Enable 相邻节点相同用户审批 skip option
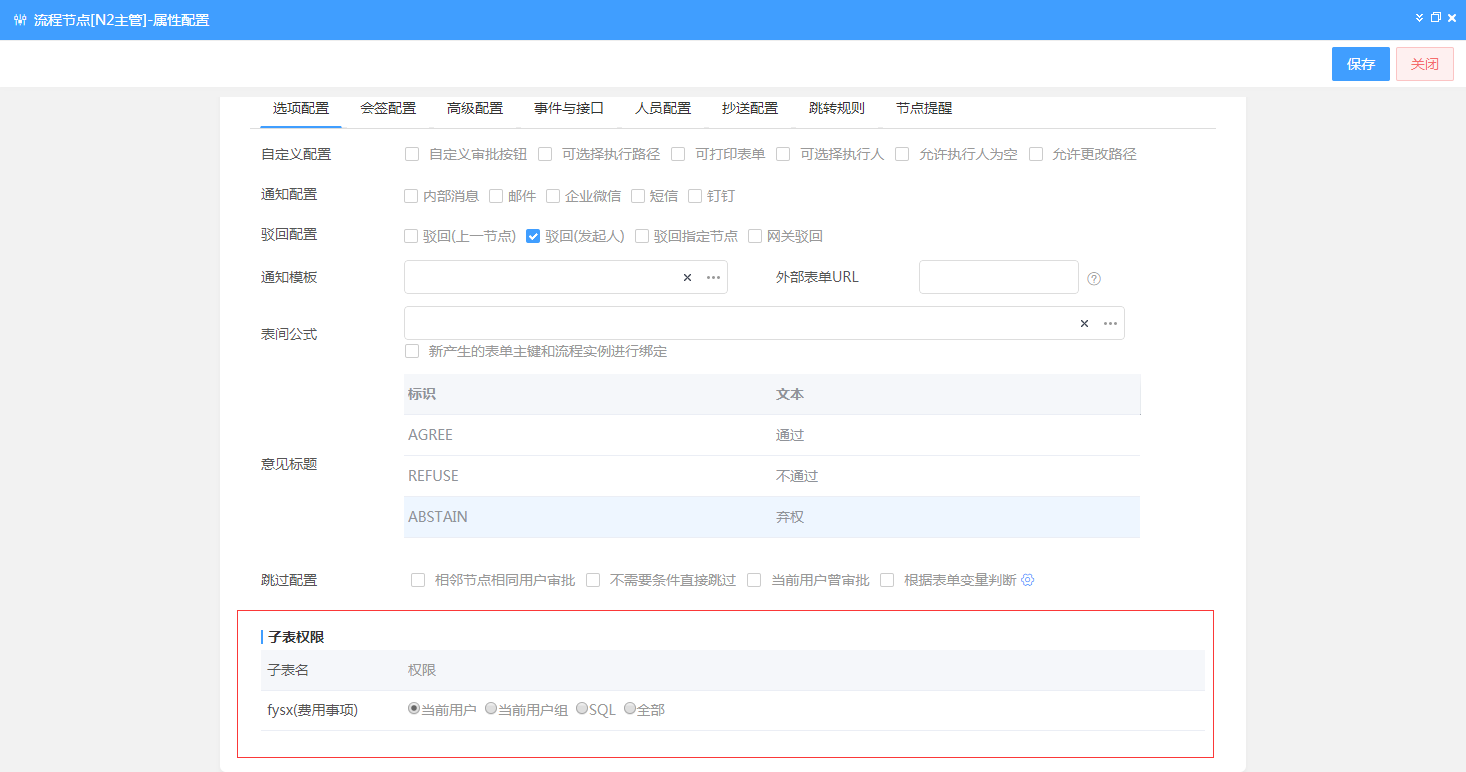This screenshot has width=1466, height=772. tap(418, 580)
